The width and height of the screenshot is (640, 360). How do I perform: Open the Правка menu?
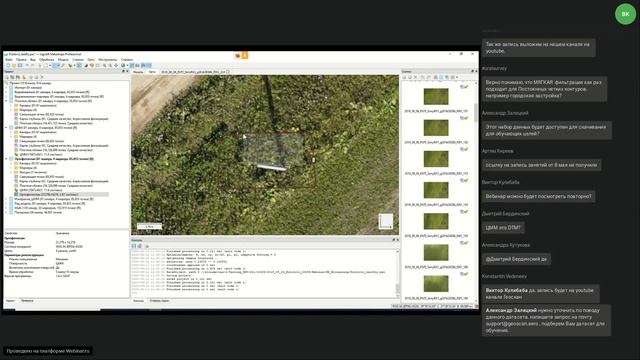click(x=21, y=60)
